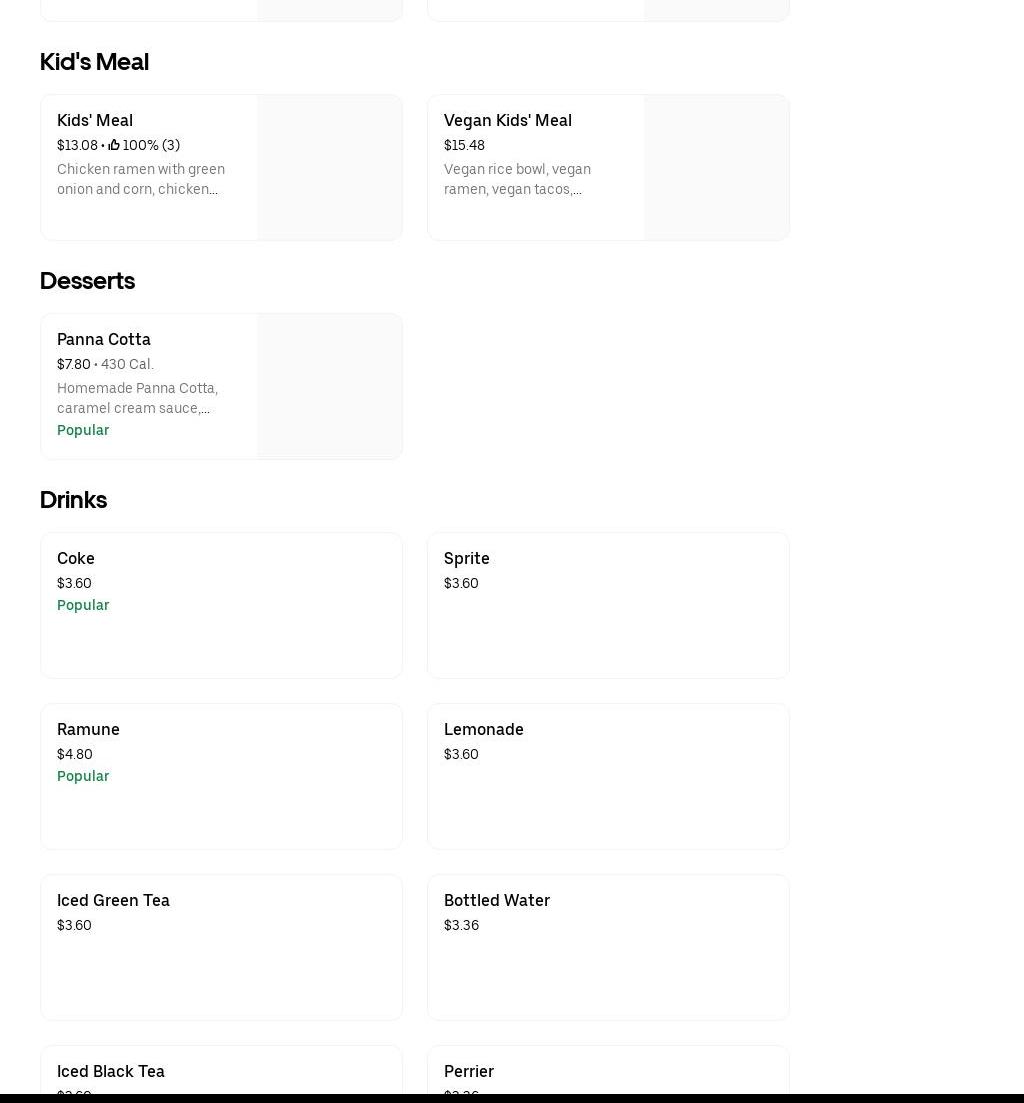Pick the Lemonade drink card
This screenshot has height=1103, width=1024.
click(608, 776)
